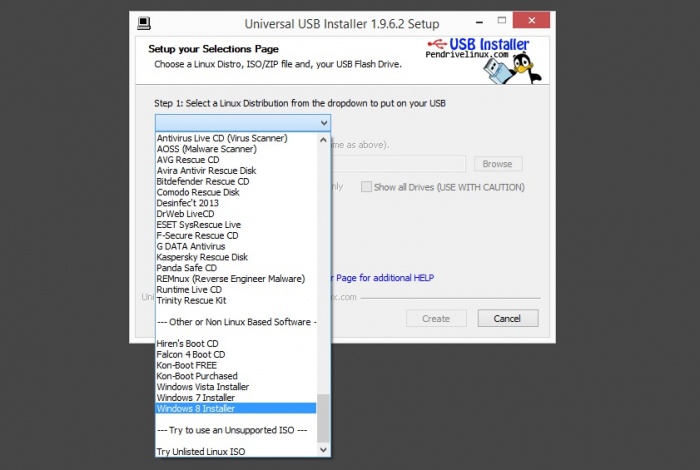Select Runtime Live CD
The image size is (700, 470).
click(236, 290)
